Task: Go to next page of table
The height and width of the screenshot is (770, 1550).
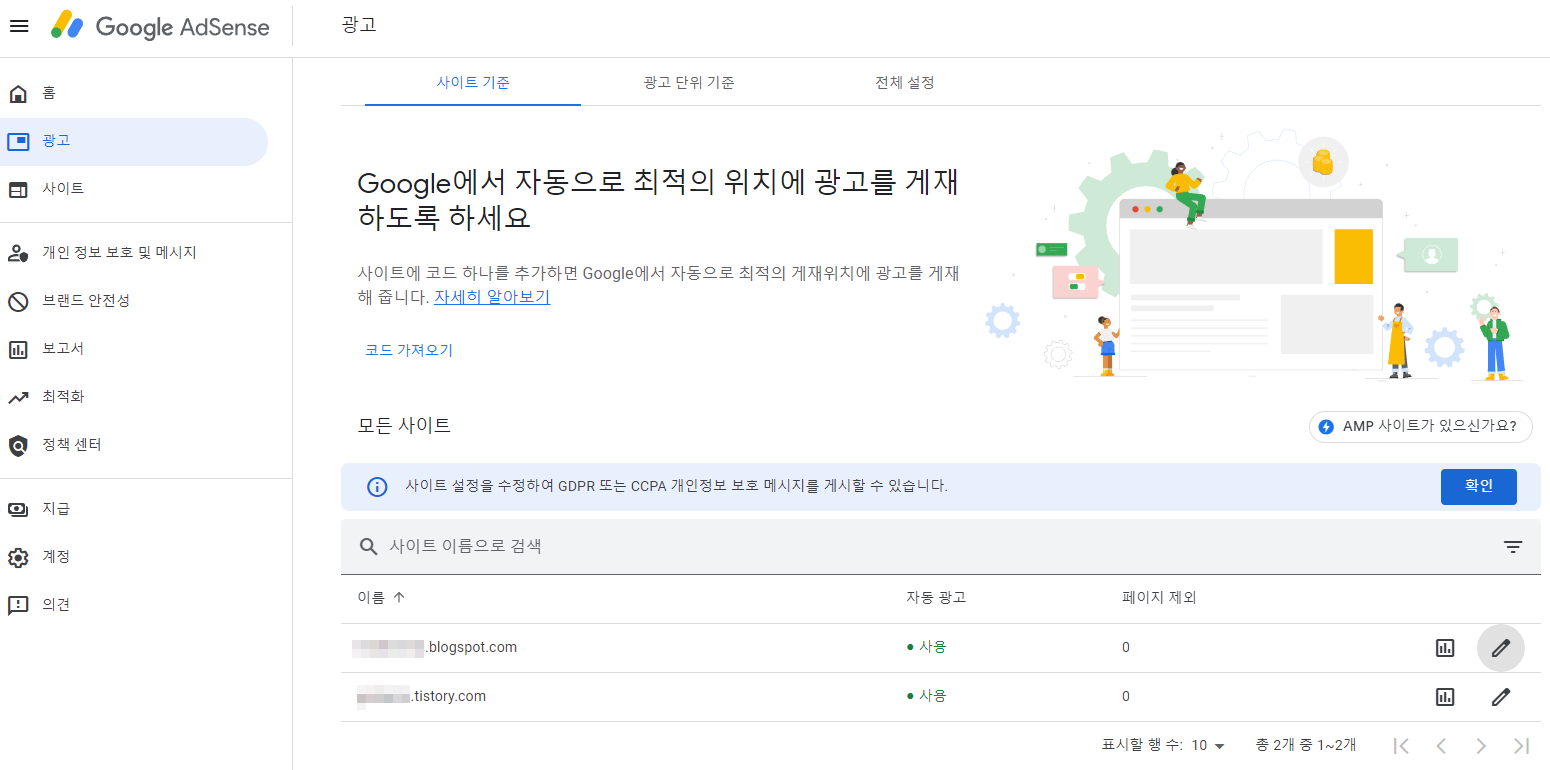Action: pos(1481,745)
